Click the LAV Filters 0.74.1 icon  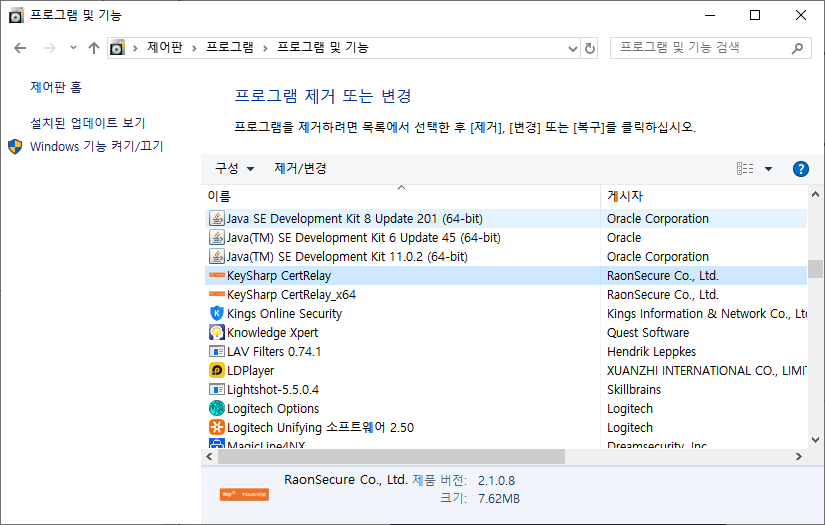coord(216,351)
